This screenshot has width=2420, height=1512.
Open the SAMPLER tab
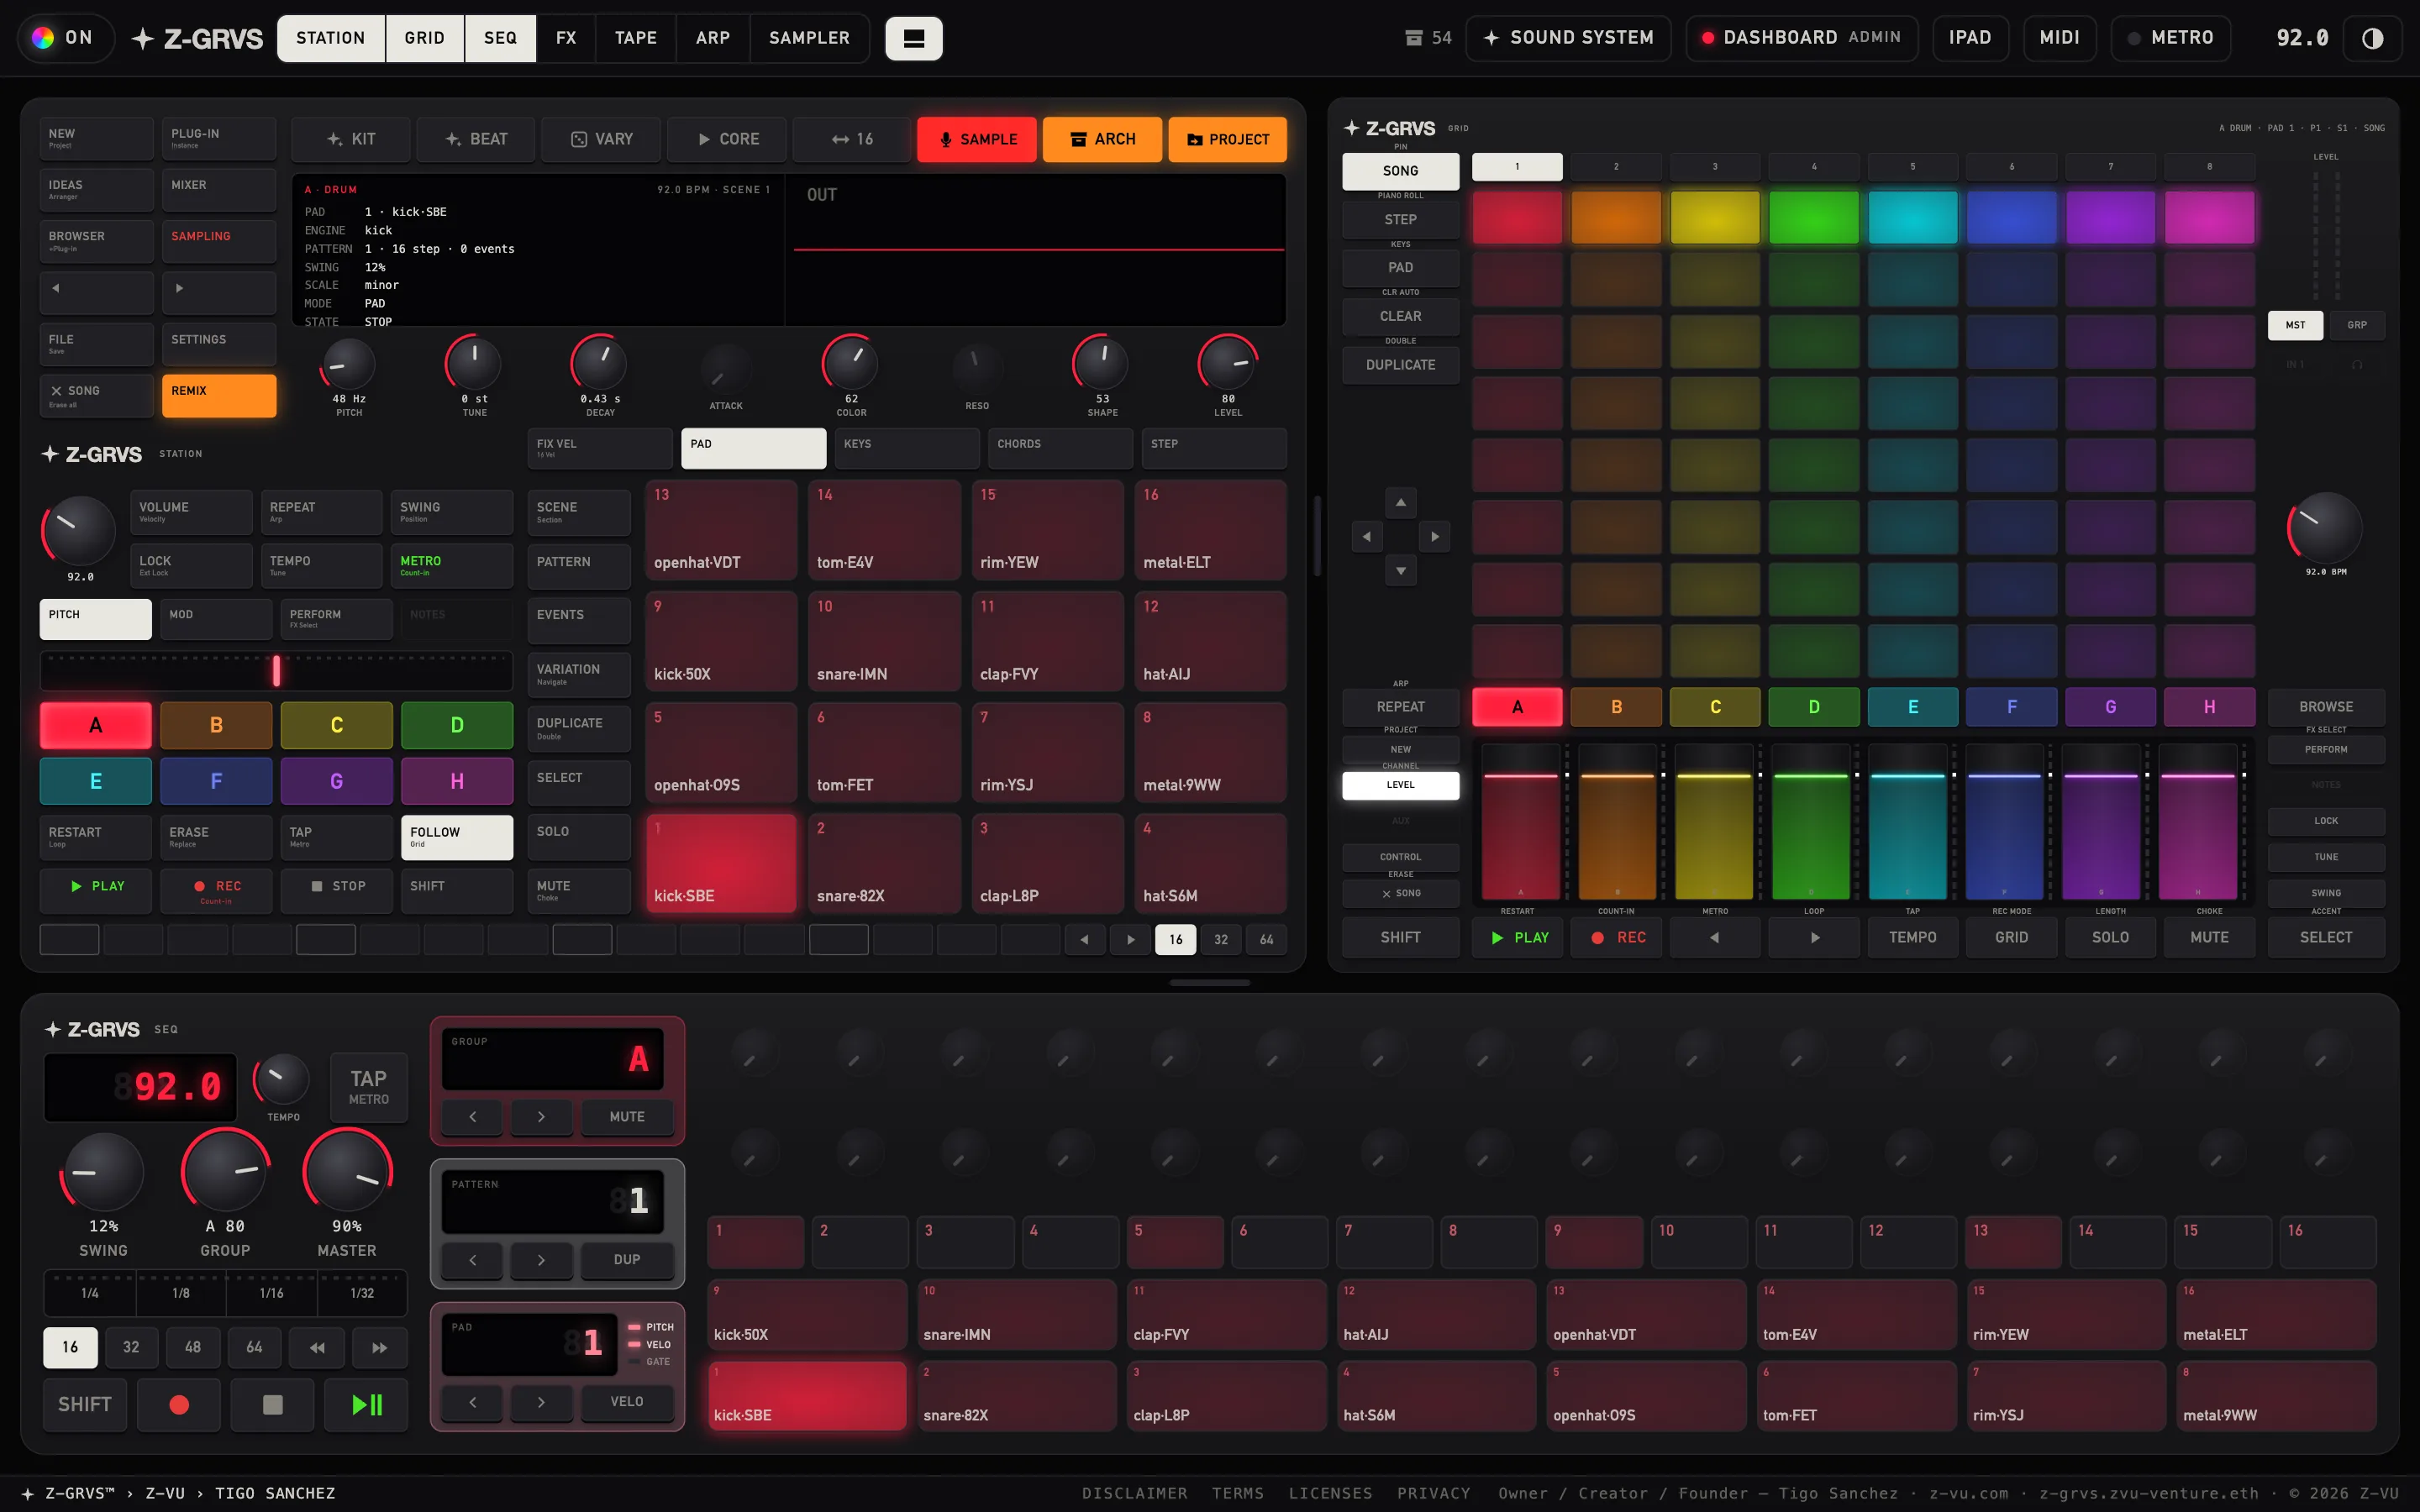(x=809, y=38)
